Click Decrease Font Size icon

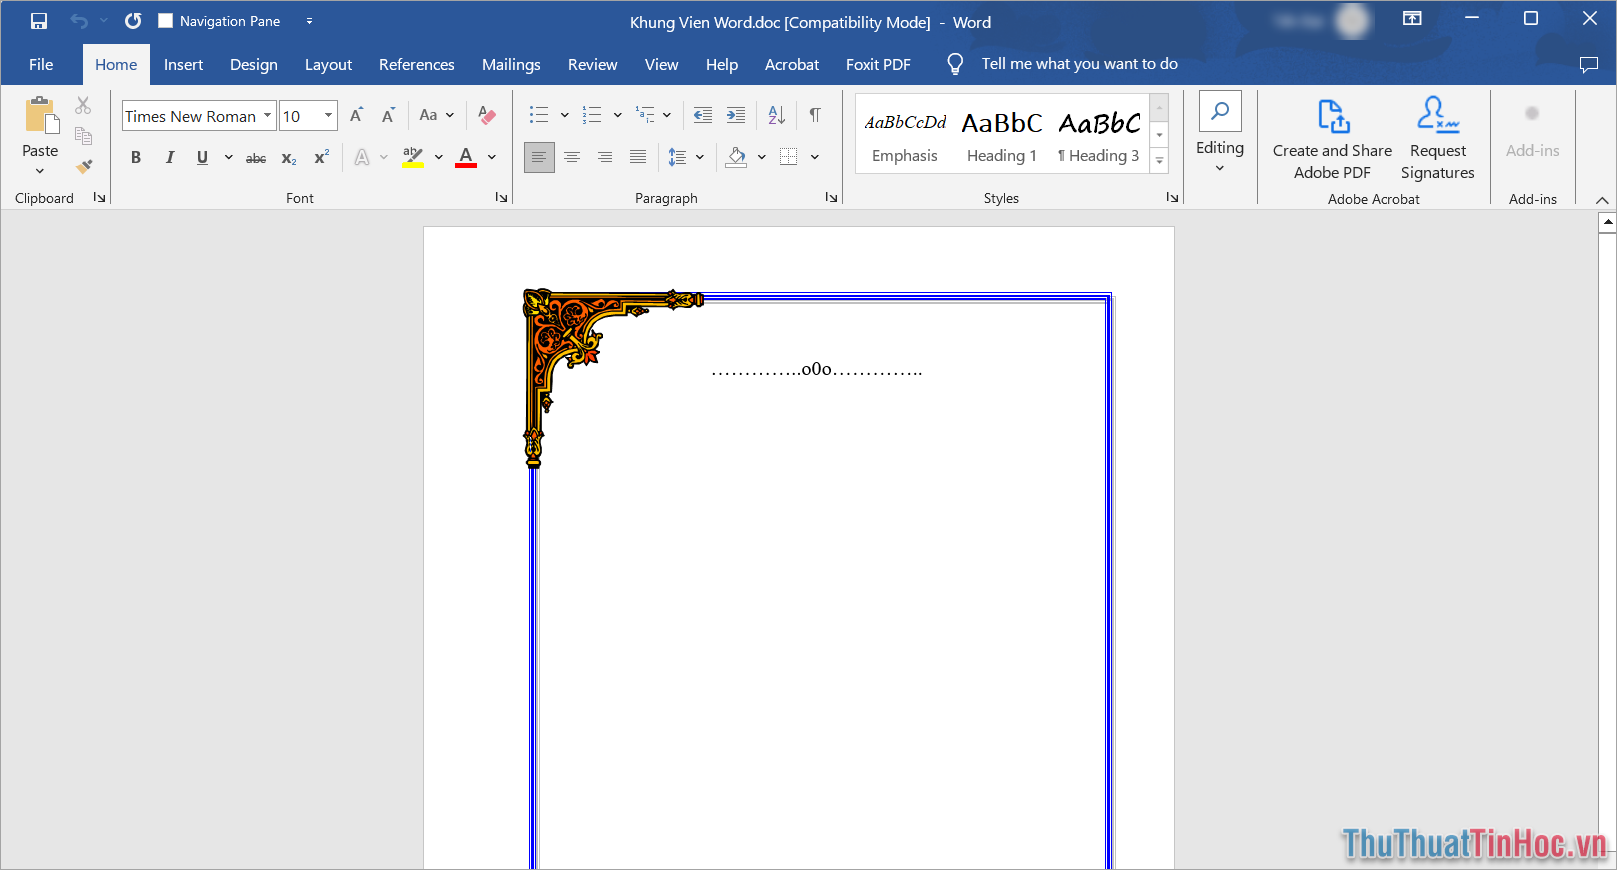[x=388, y=116]
